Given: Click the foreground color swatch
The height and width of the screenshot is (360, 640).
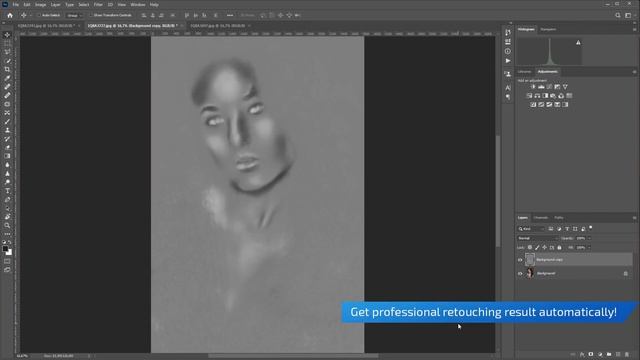Looking at the screenshot, I should (x=5, y=249).
